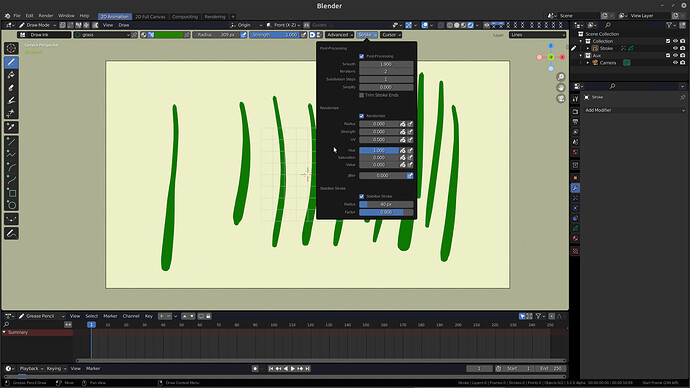Open the Advanced dropdown

click(340, 35)
